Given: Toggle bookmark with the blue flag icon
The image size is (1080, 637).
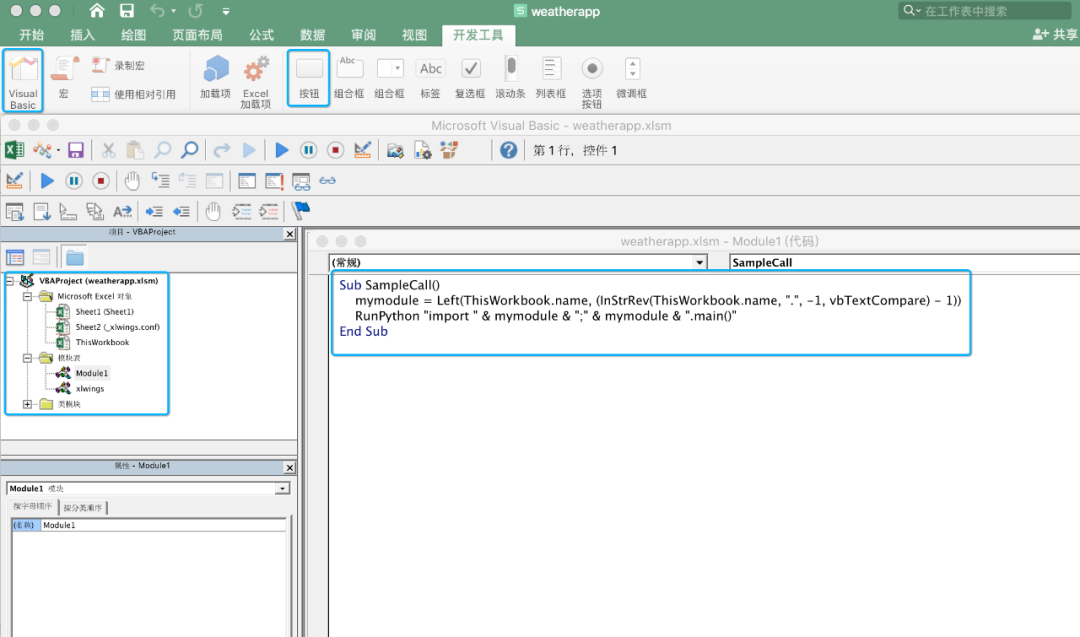Looking at the screenshot, I should point(301,210).
